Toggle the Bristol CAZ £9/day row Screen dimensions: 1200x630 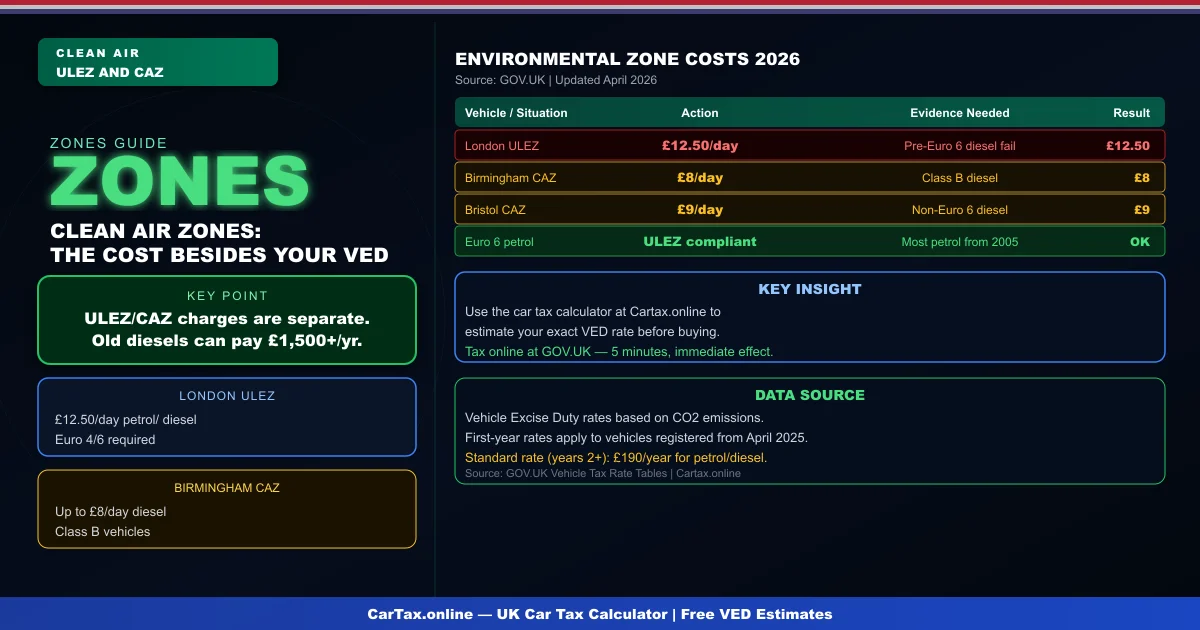810,209
